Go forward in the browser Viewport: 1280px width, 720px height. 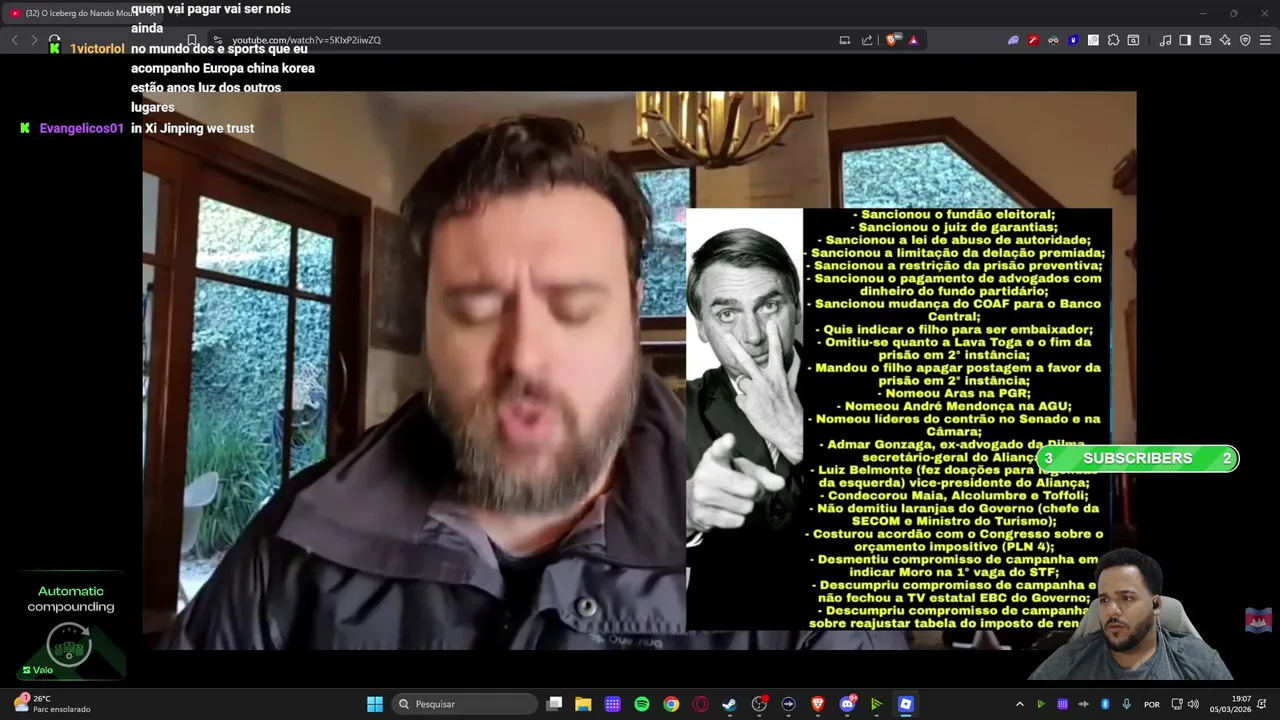pos(33,40)
